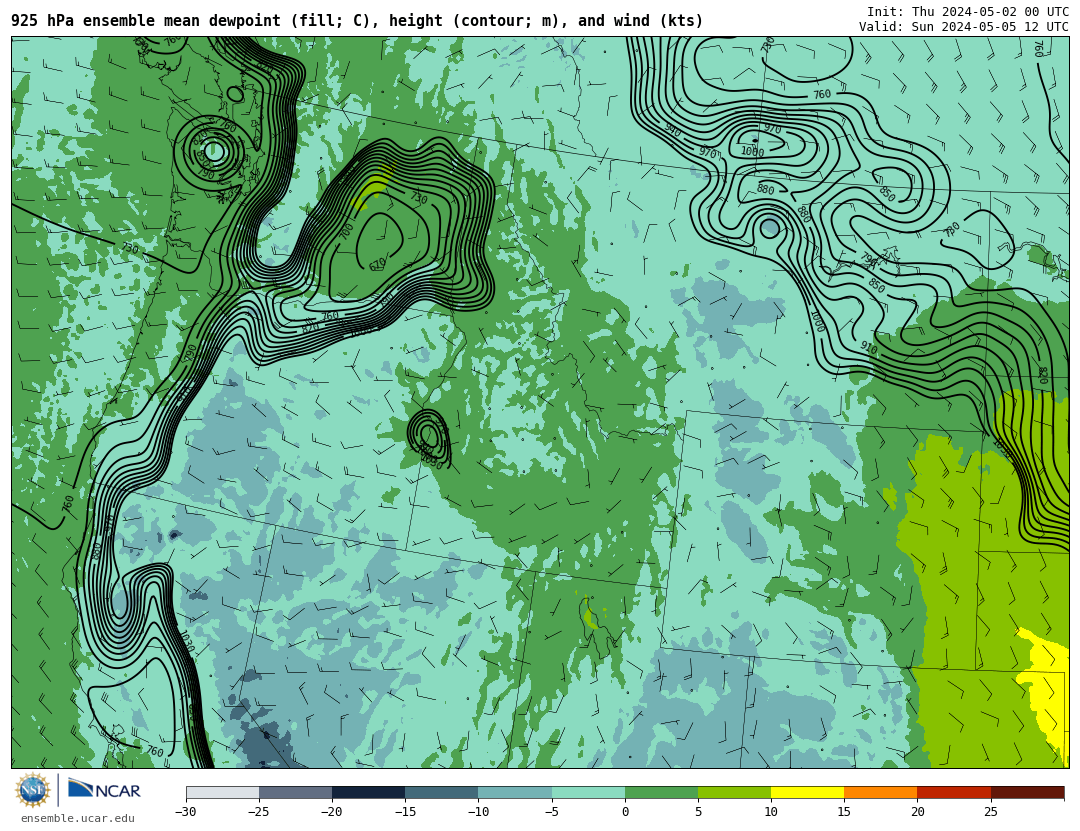
Task: Click the 25 colorbar label
Action: [x=990, y=812]
